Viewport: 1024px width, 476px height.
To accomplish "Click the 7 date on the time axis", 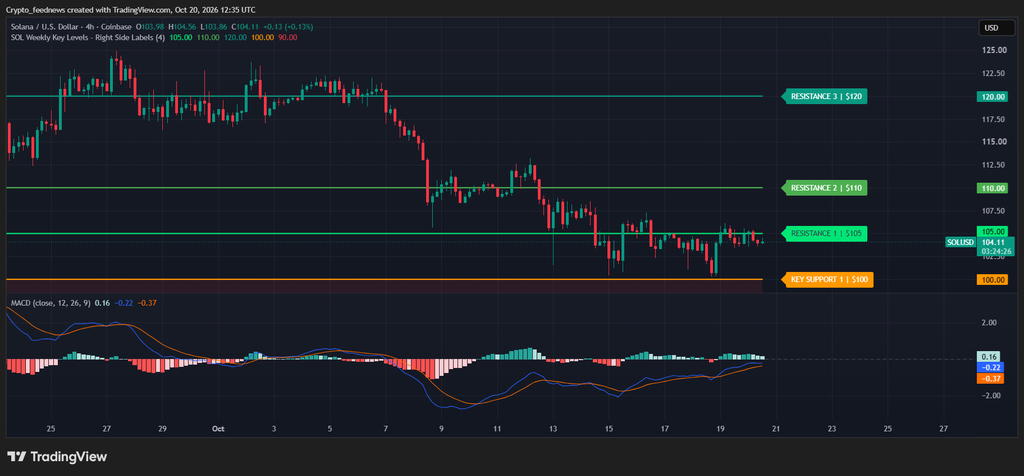I will (386, 429).
